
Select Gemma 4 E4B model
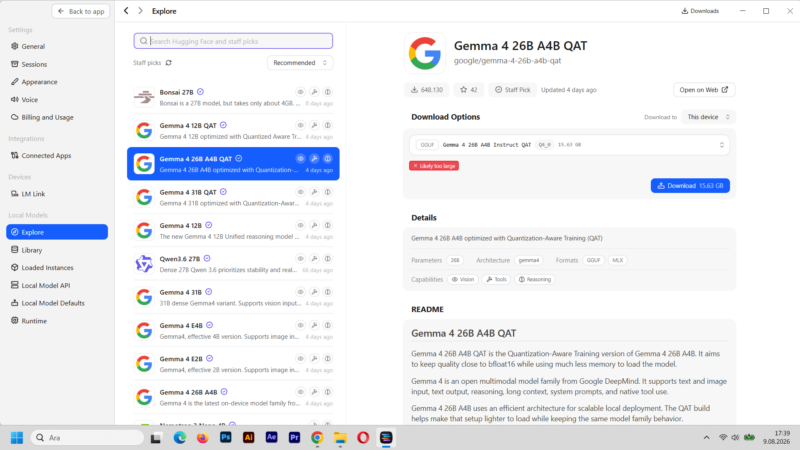(x=233, y=331)
